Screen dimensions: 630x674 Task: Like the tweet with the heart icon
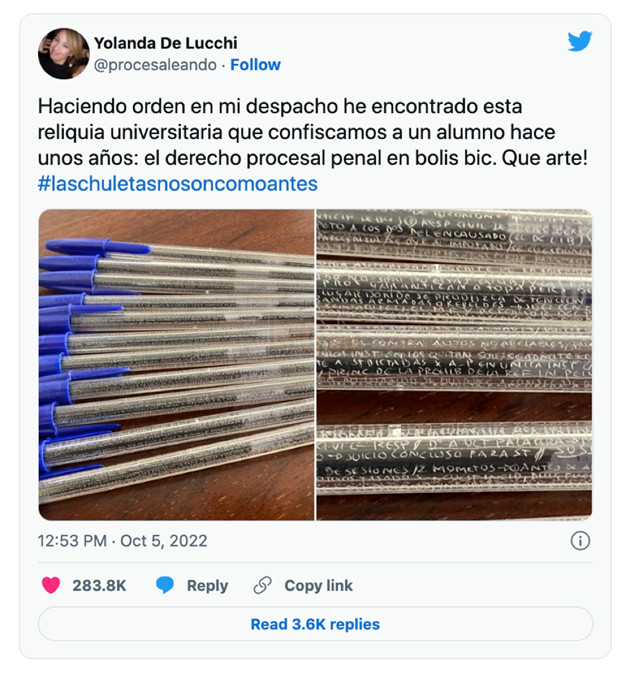(51, 585)
